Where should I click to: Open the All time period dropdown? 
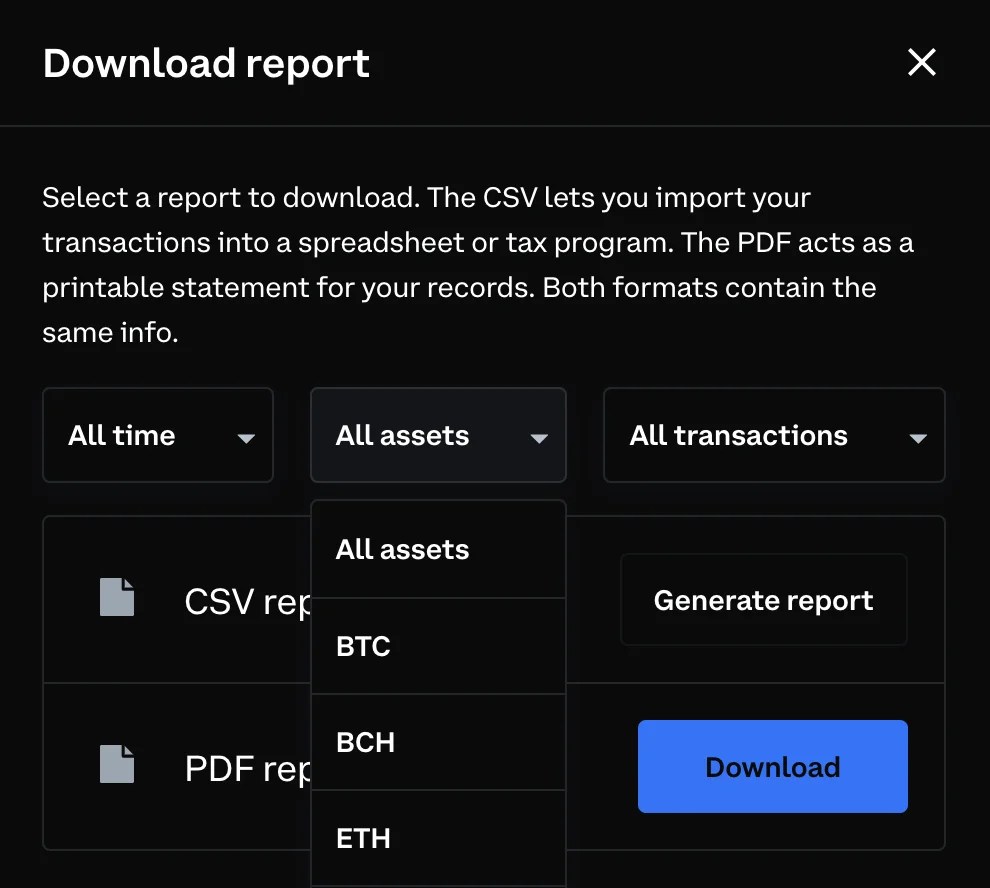157,435
